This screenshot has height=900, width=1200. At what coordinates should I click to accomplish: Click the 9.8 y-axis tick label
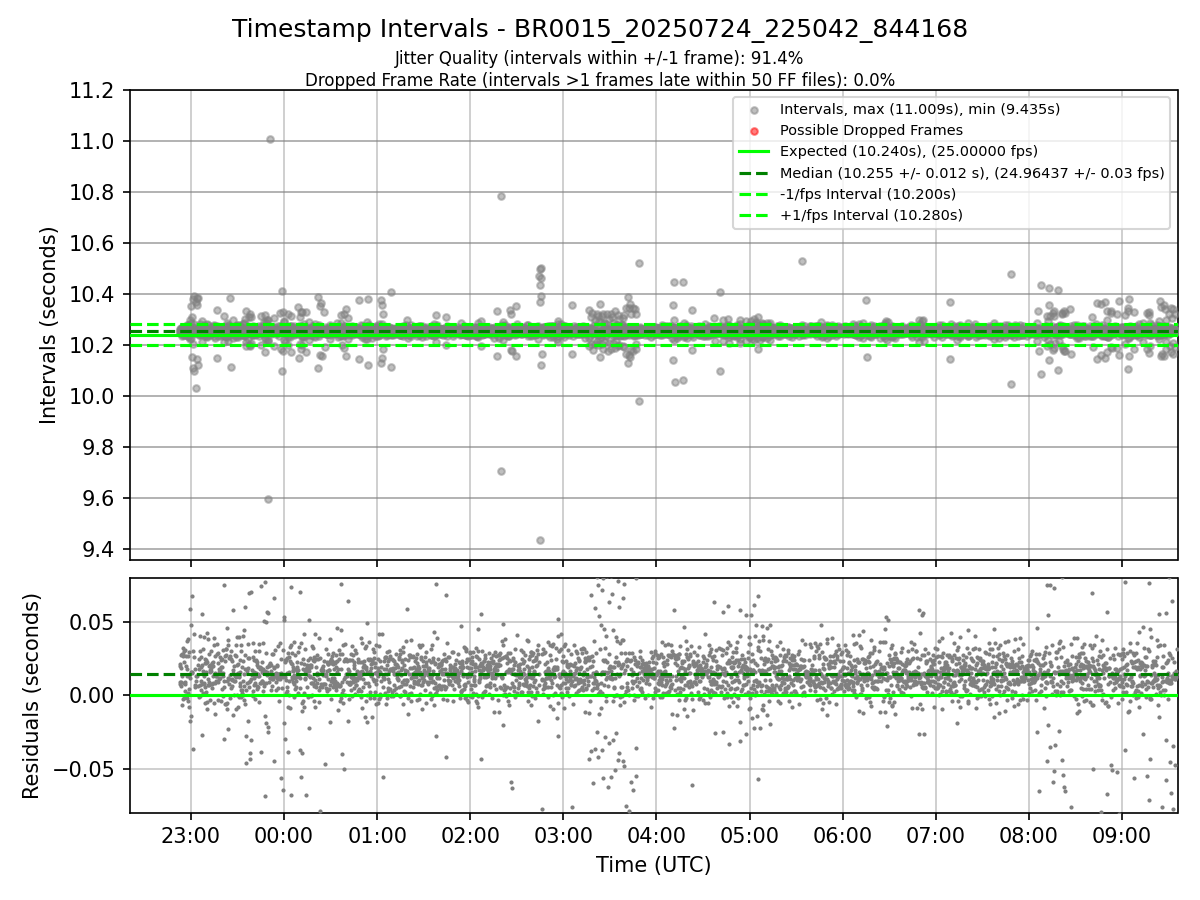click(x=100, y=448)
